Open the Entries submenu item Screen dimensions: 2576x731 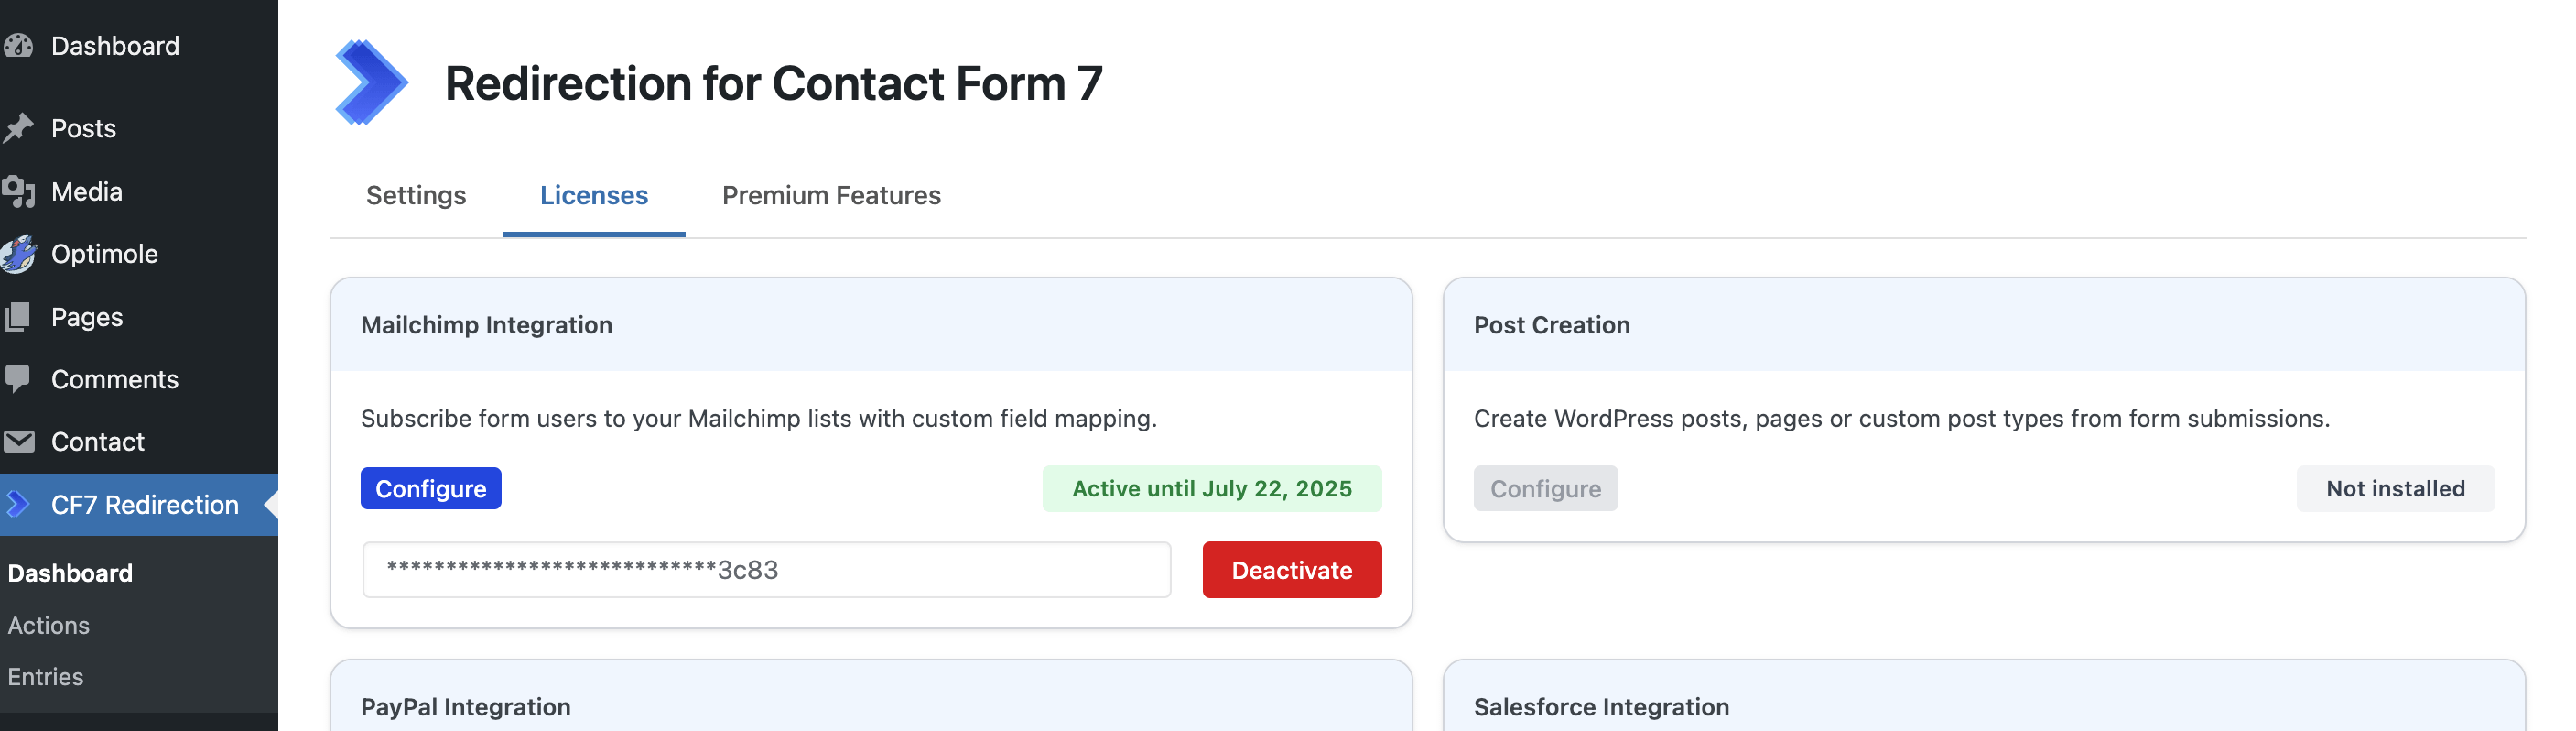(46, 677)
